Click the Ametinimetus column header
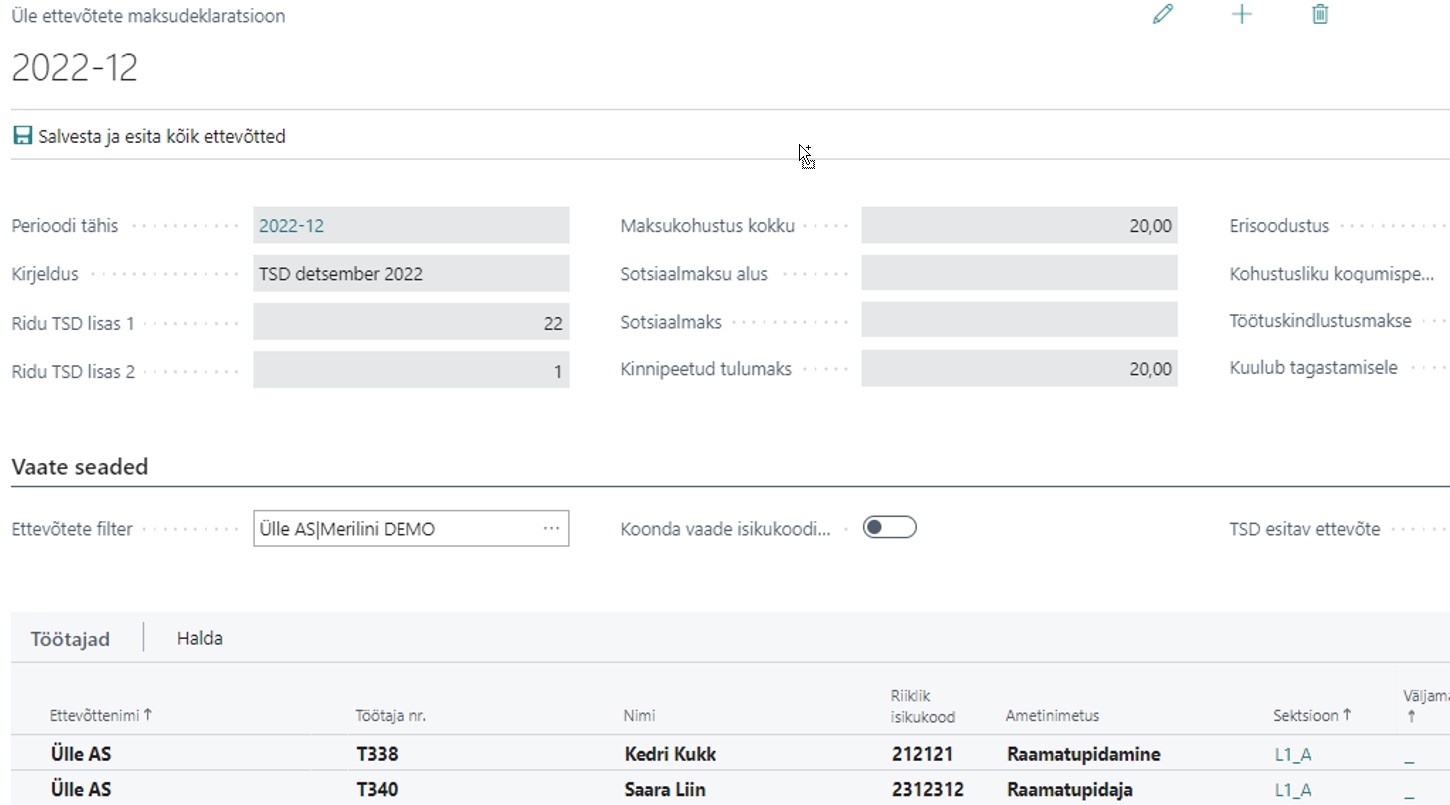 point(1052,716)
